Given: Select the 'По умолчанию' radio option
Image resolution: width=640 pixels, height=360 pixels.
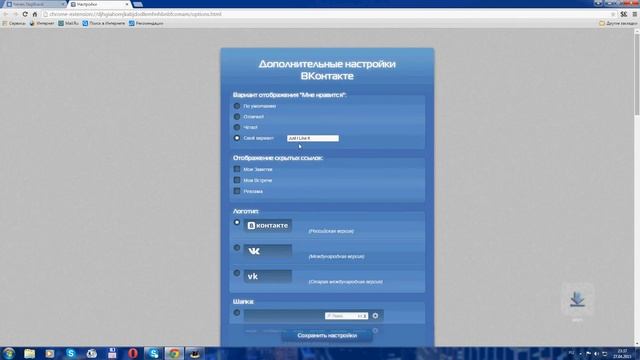Looking at the screenshot, I should pyautogui.click(x=237, y=106).
